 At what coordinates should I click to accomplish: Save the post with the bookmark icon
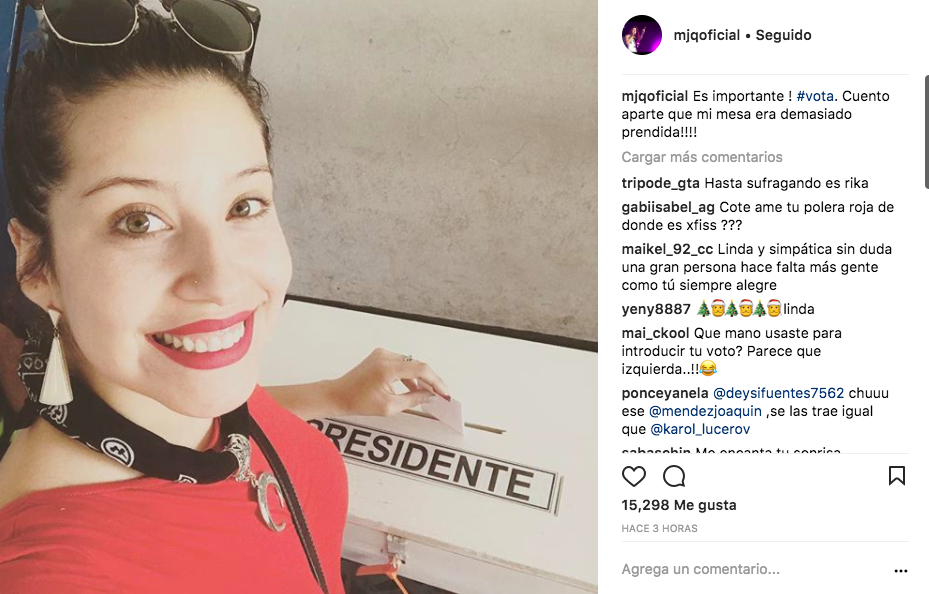(896, 476)
